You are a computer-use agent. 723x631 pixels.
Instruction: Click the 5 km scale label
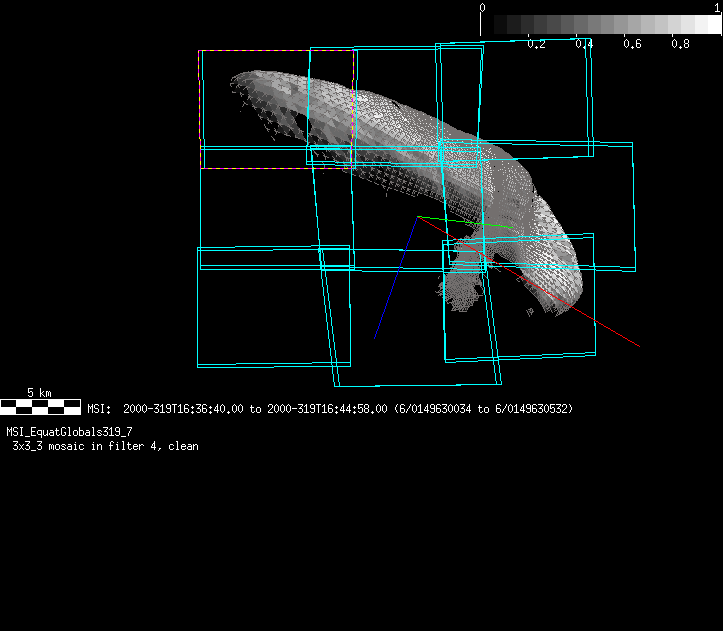(38, 392)
